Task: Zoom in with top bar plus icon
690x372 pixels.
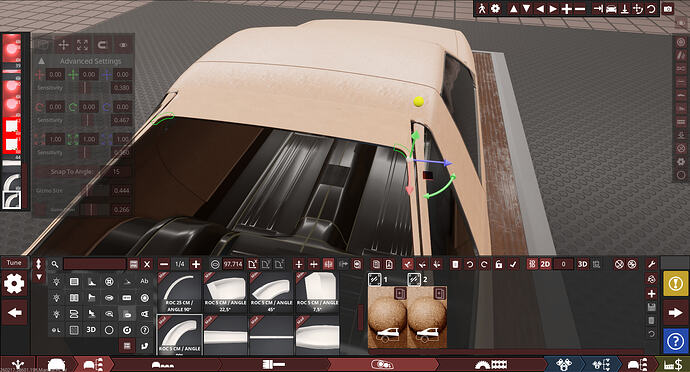Action: pos(567,9)
